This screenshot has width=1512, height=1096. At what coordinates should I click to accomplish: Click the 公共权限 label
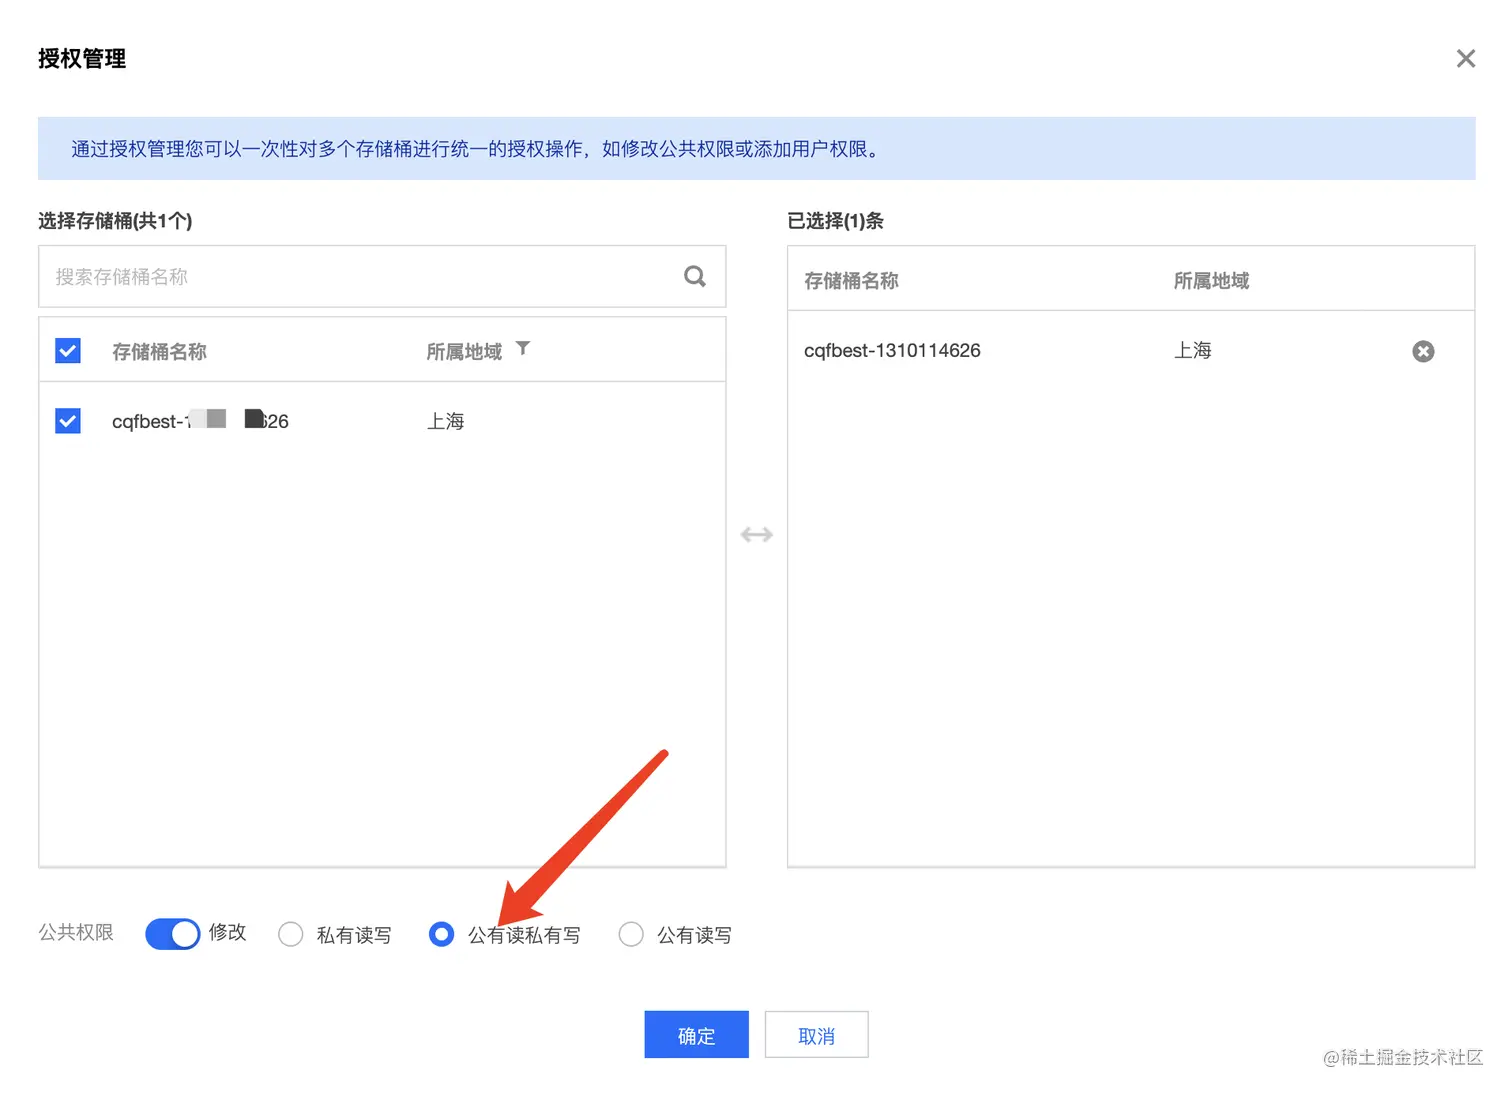76,932
